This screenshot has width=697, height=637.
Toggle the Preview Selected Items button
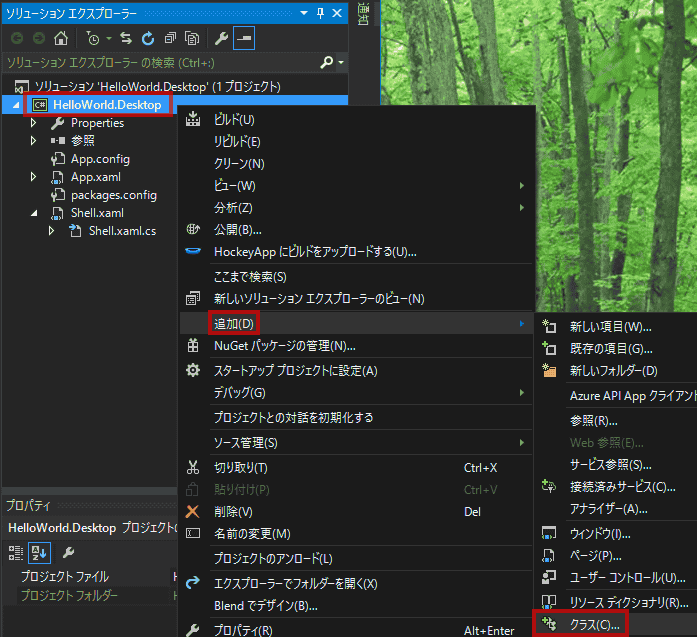244,39
